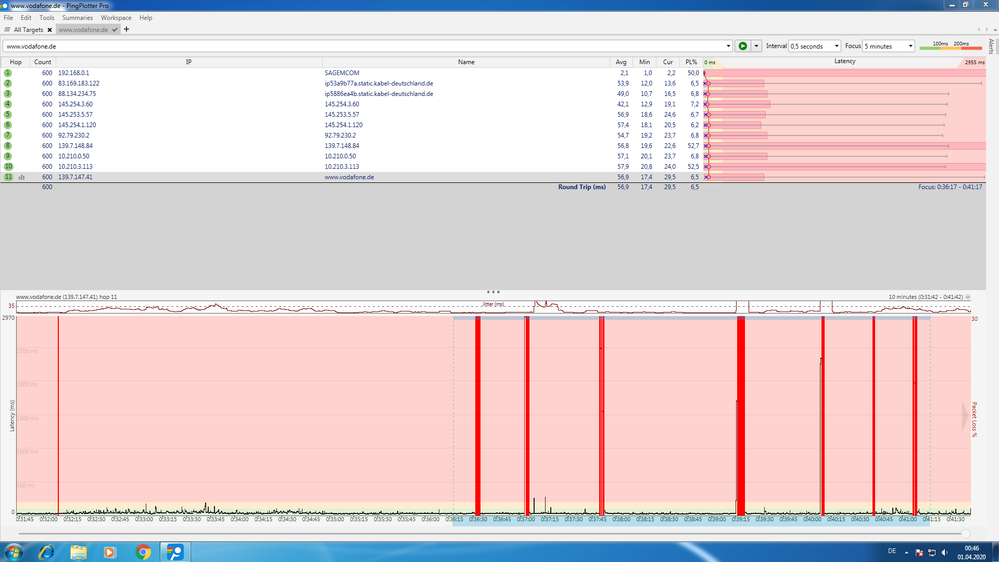Select hop 1 green circle icon
999x562 pixels.
(x=8, y=73)
